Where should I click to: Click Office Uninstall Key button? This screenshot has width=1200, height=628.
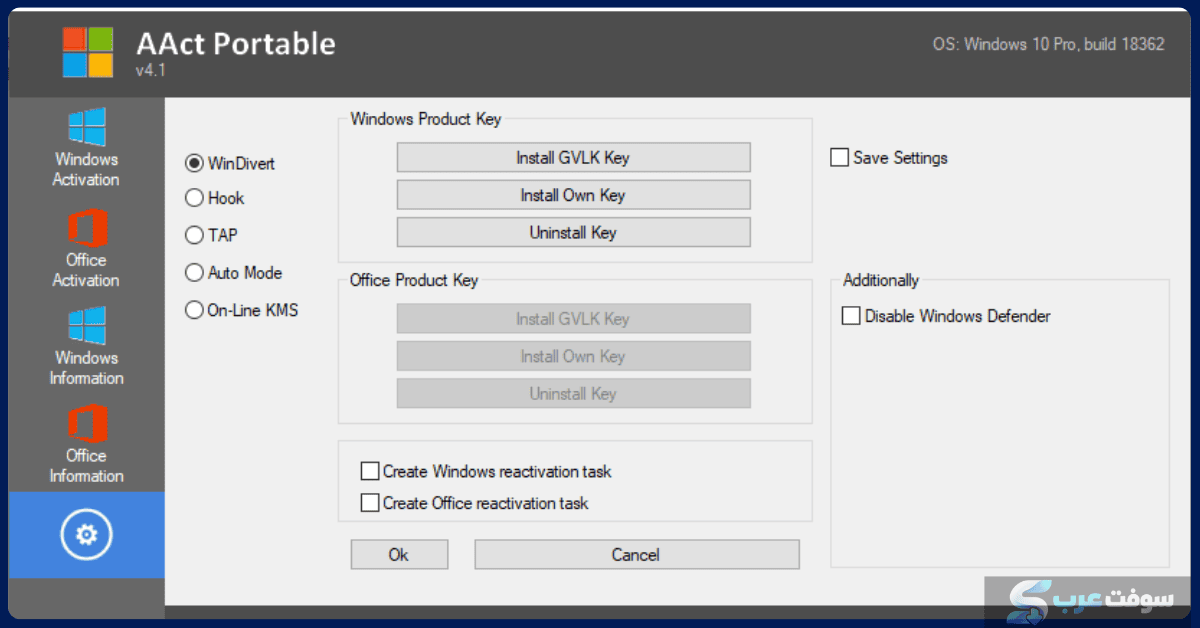(573, 393)
